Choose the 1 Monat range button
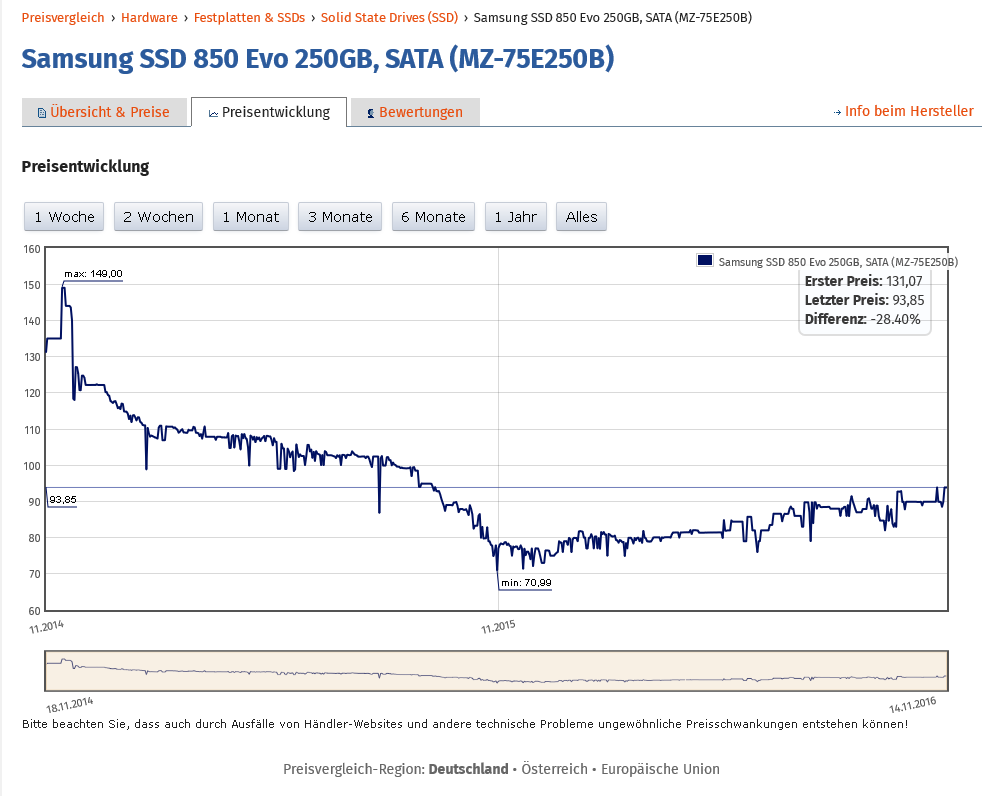 250,217
